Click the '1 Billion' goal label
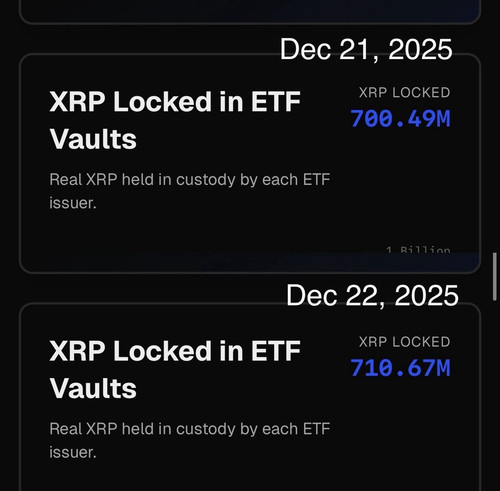The image size is (500, 491). 418,249
